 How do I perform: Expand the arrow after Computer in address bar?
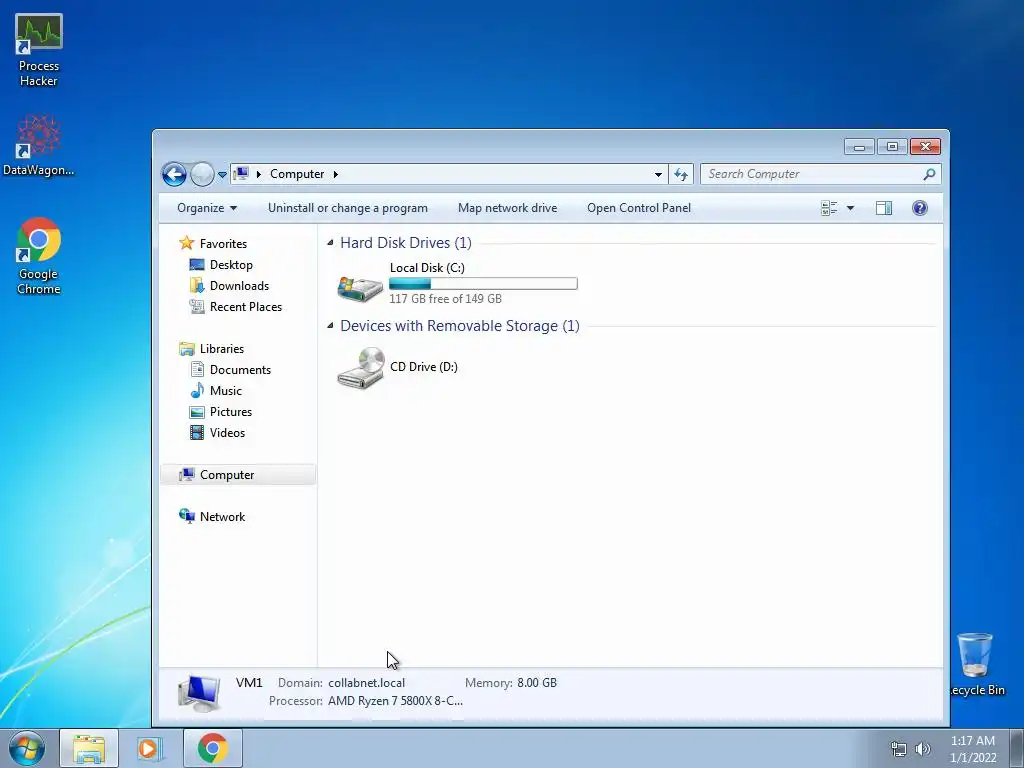coord(336,174)
